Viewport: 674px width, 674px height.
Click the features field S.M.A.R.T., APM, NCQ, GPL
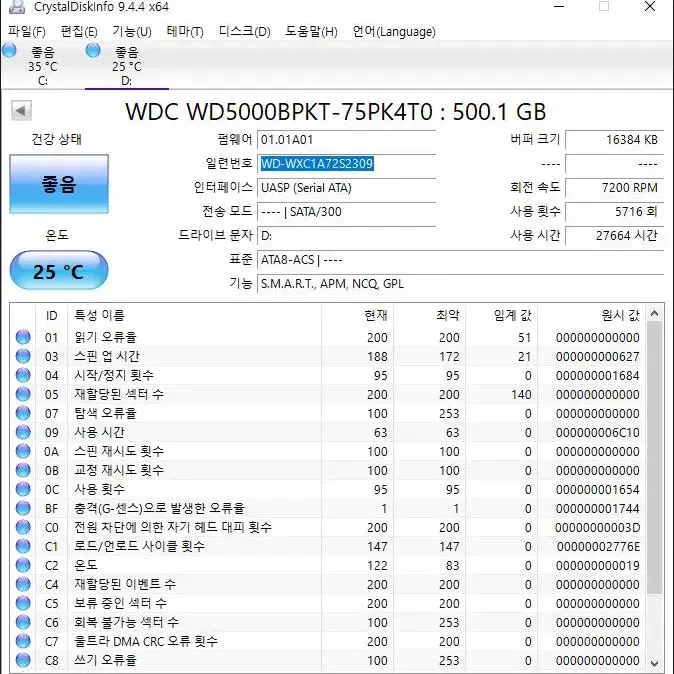(461, 284)
